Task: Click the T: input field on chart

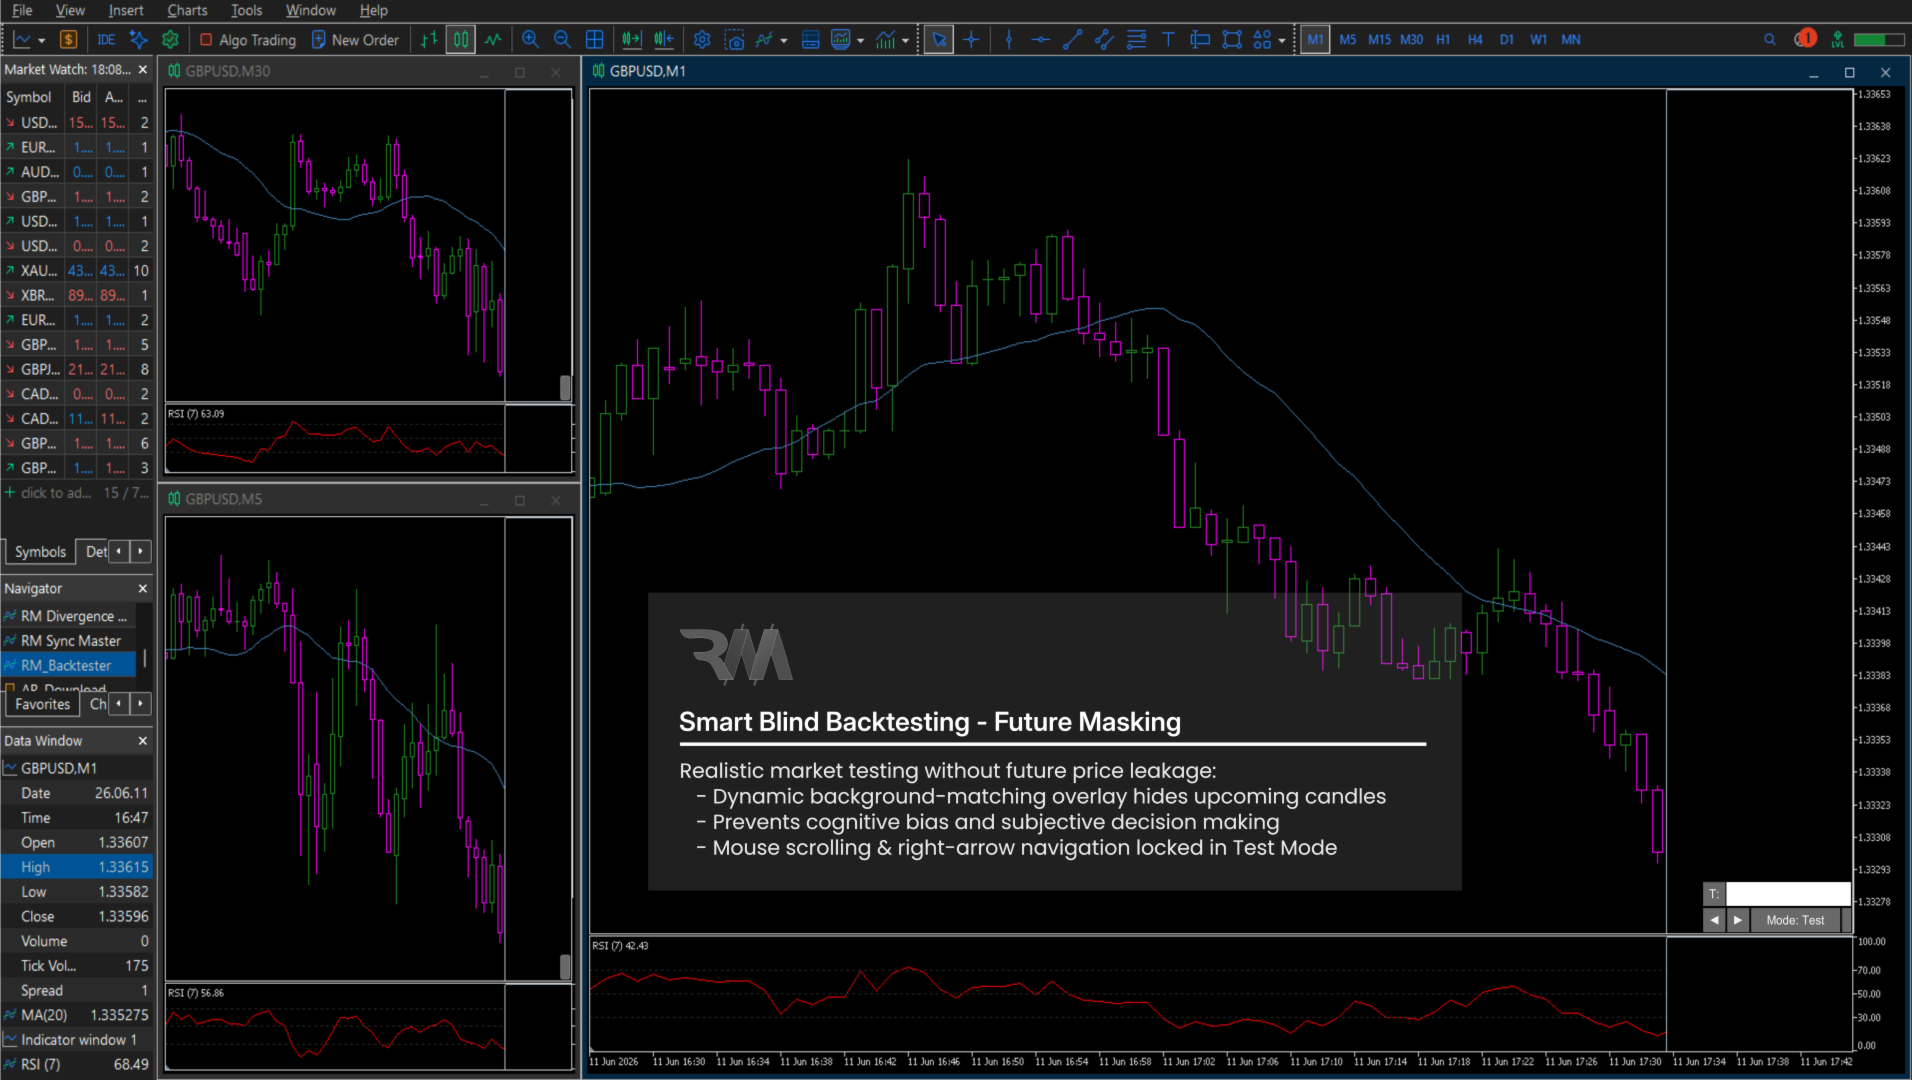Action: (1788, 894)
